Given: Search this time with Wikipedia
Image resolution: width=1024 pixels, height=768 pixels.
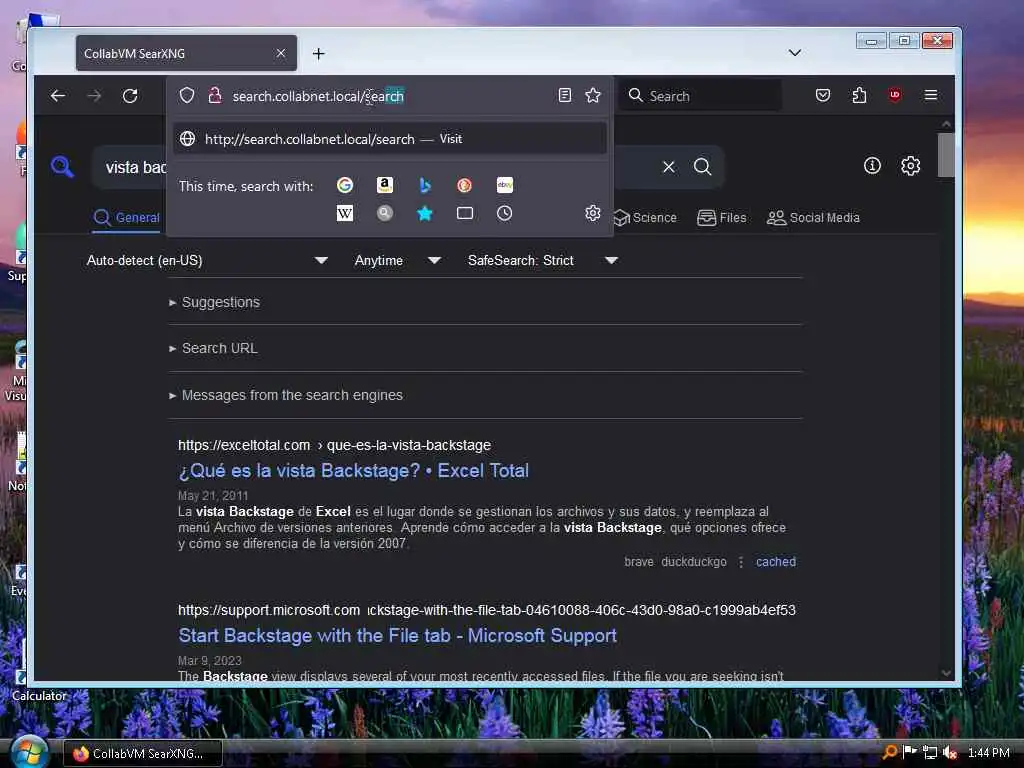Looking at the screenshot, I should click(345, 214).
